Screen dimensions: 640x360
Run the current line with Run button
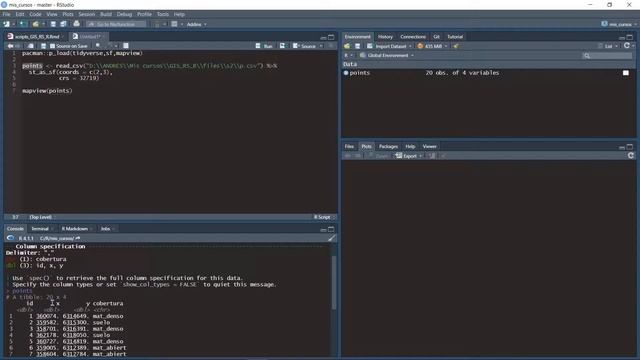click(264, 46)
